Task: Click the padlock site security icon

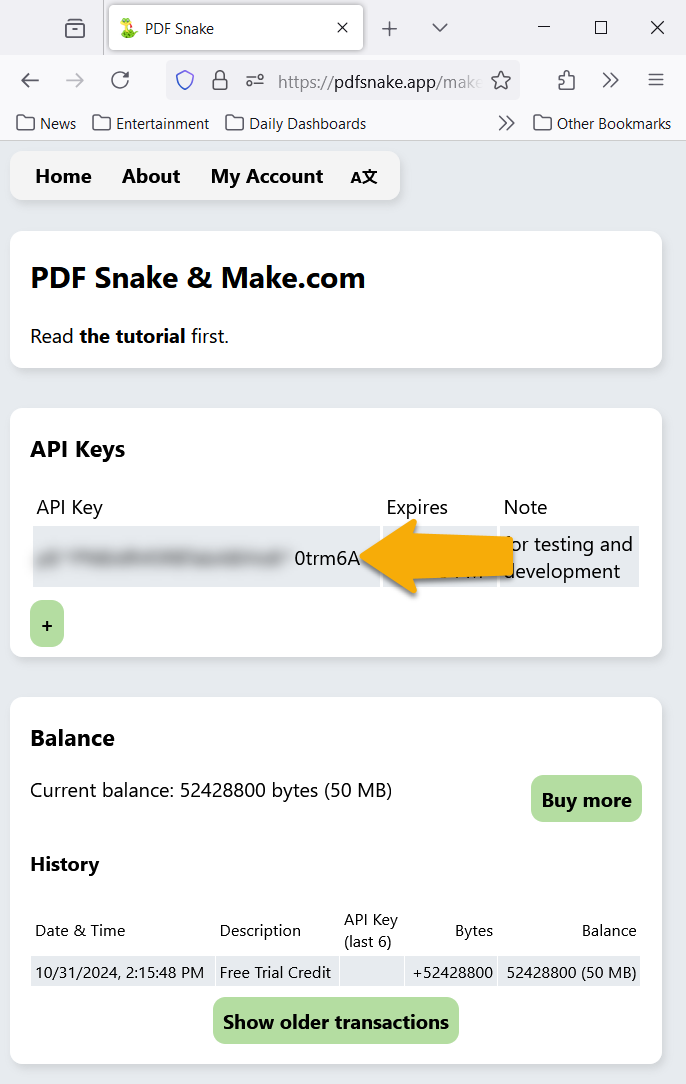Action: click(x=220, y=81)
